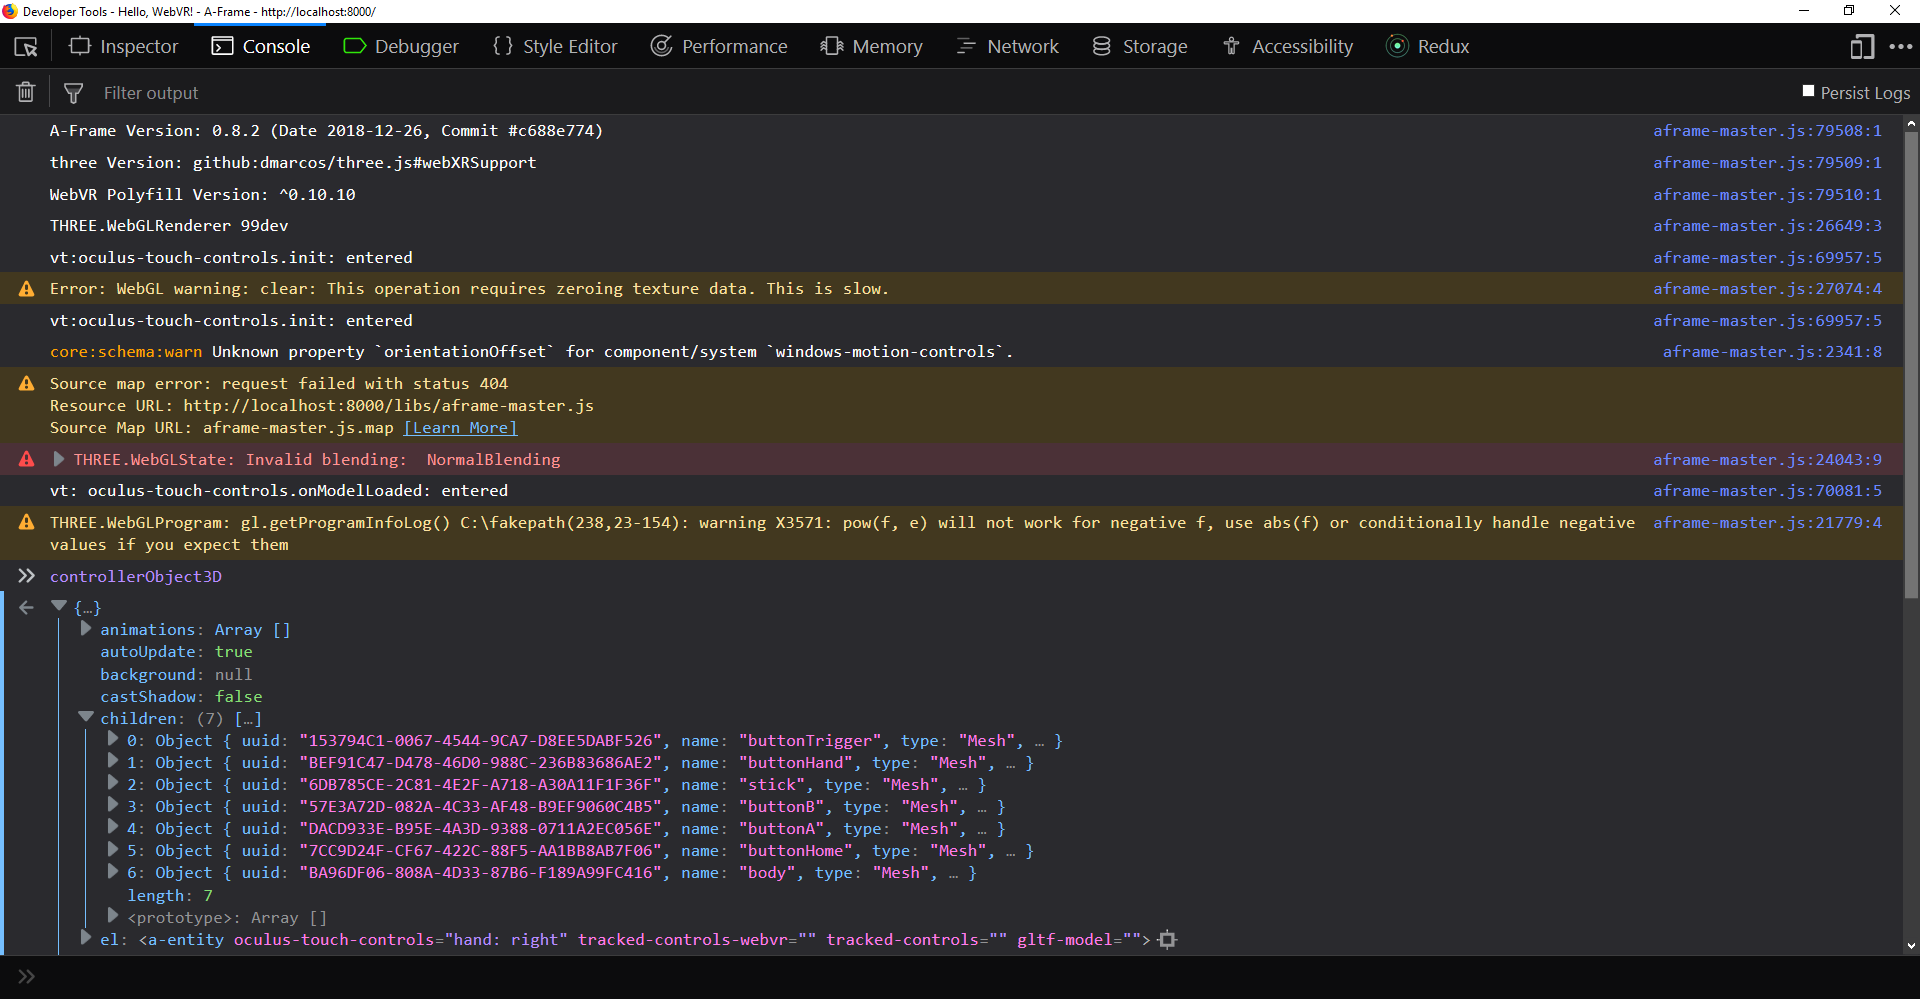The width and height of the screenshot is (1920, 999).
Task: Follow the Learn More source map link
Action: 459,427
